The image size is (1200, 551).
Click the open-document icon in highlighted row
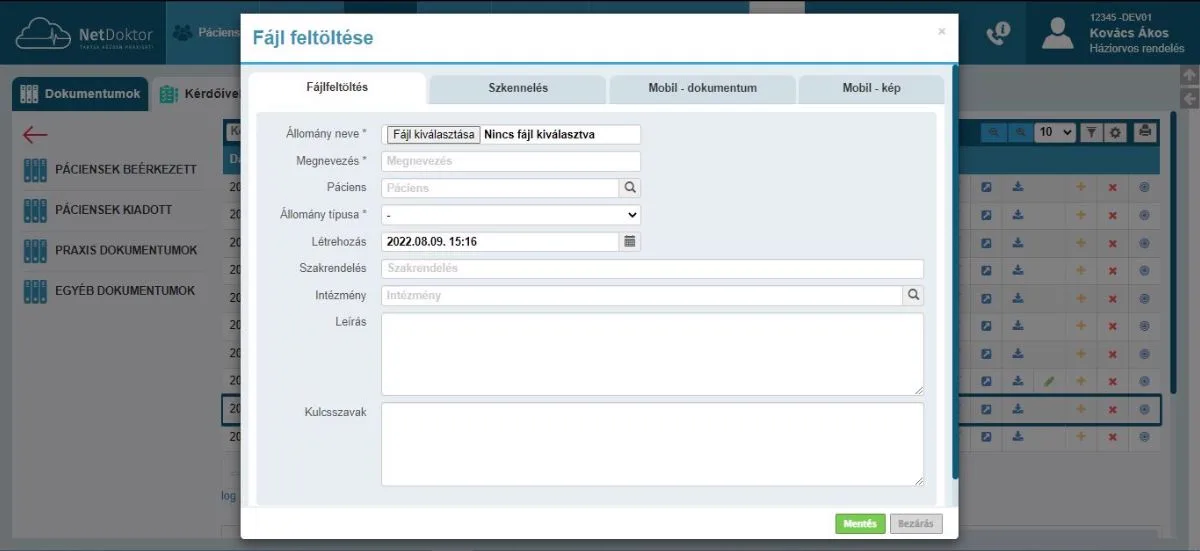click(986, 409)
